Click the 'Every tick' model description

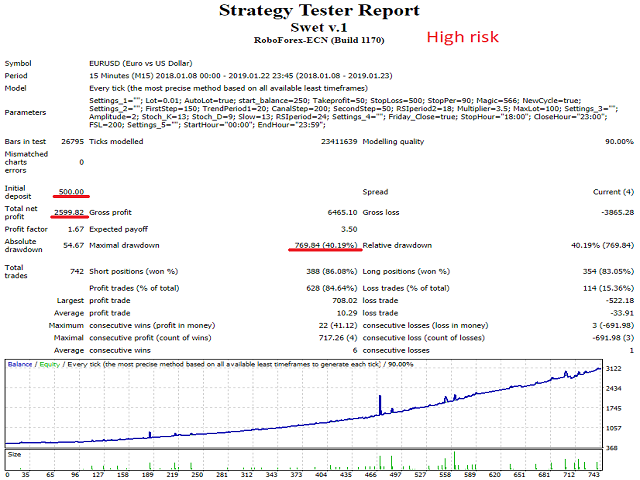pos(229,88)
